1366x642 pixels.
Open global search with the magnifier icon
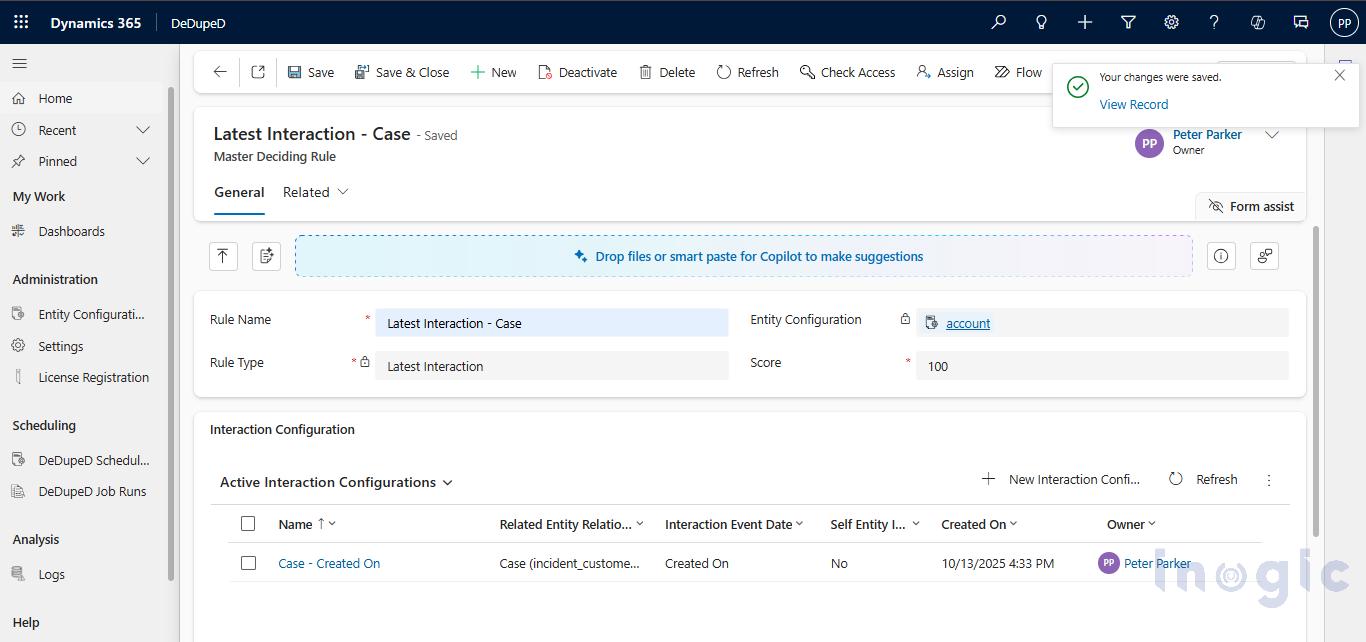click(997, 21)
